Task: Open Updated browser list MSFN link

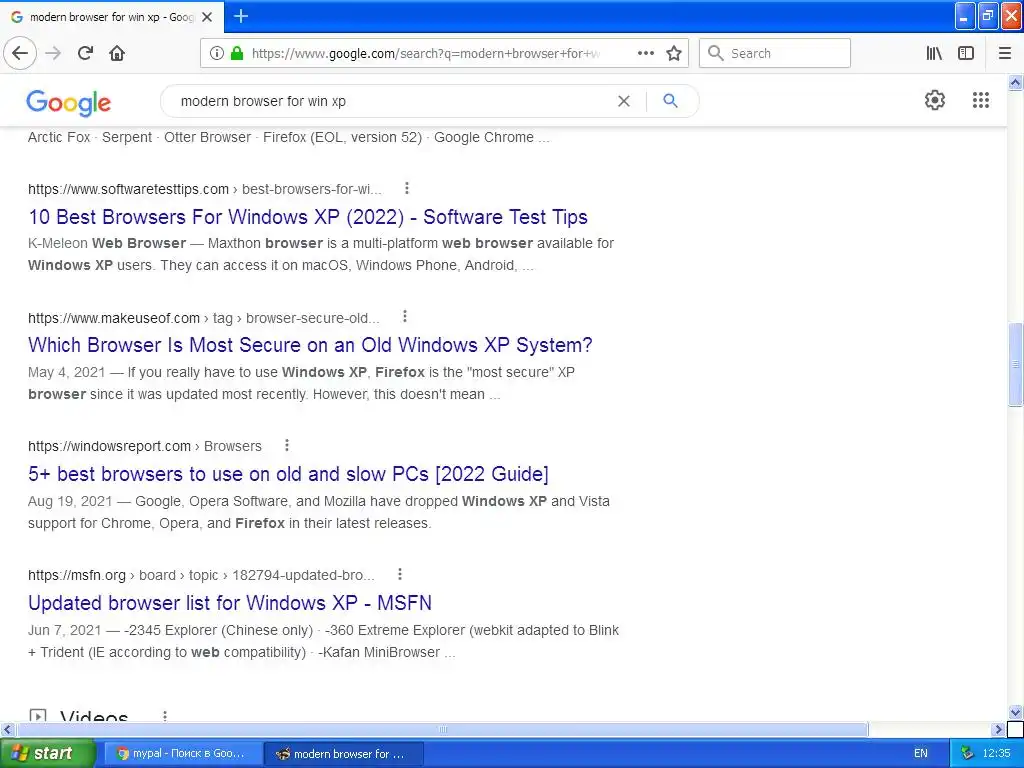Action: (230, 603)
